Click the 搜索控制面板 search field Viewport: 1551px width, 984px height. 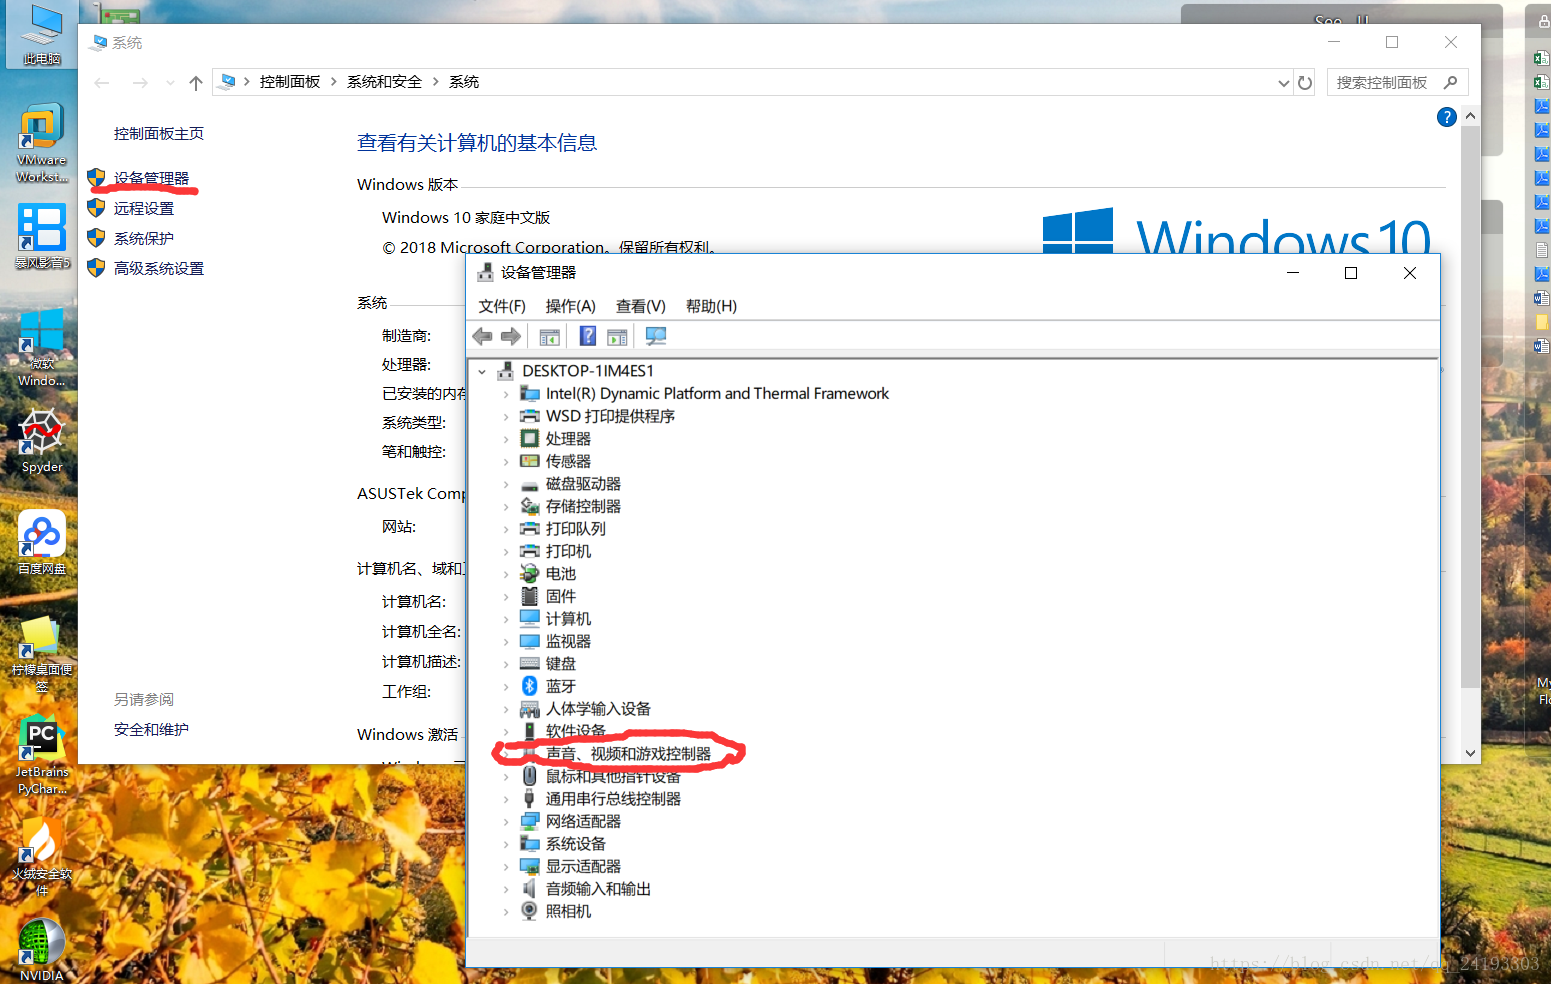click(1397, 82)
